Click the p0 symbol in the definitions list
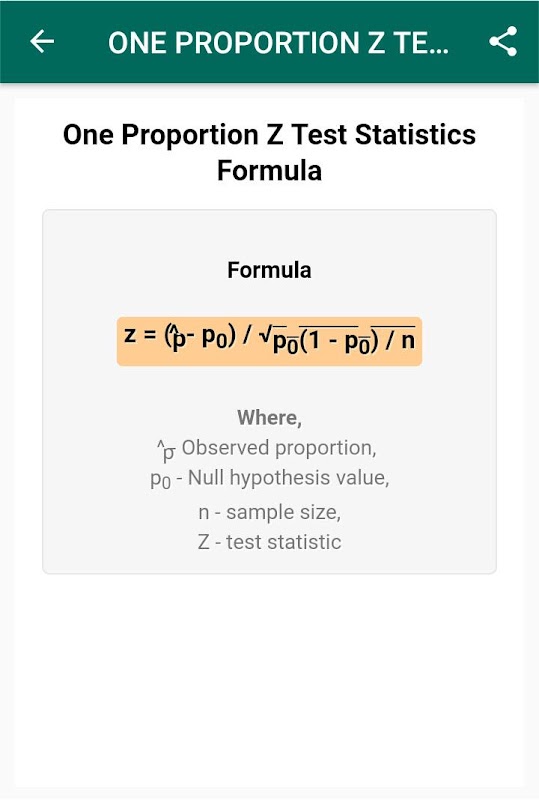 pos(160,480)
